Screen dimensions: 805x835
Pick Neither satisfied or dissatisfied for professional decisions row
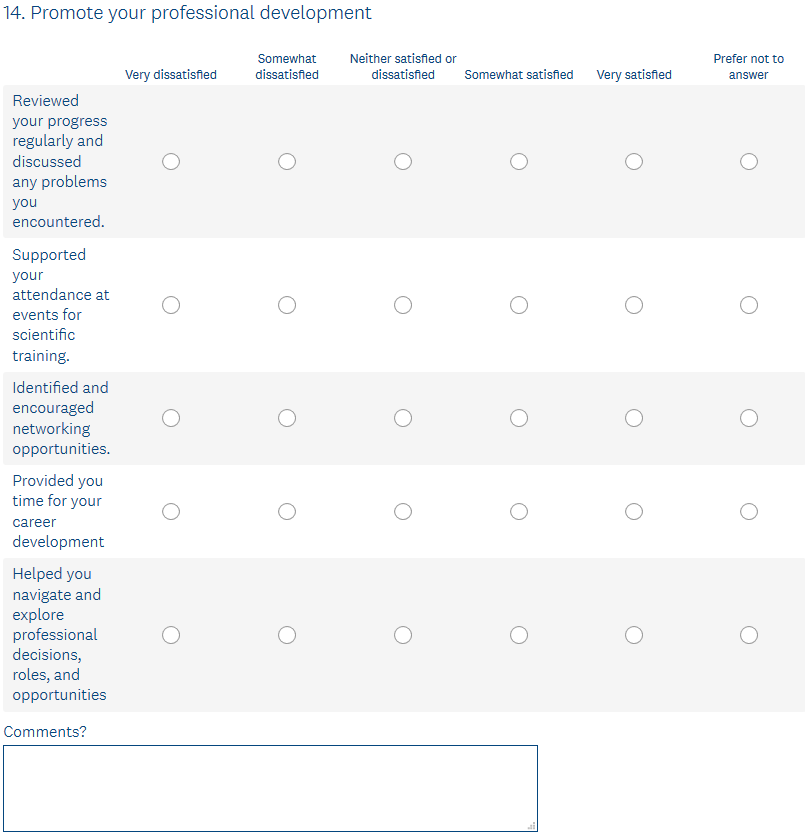coord(403,635)
